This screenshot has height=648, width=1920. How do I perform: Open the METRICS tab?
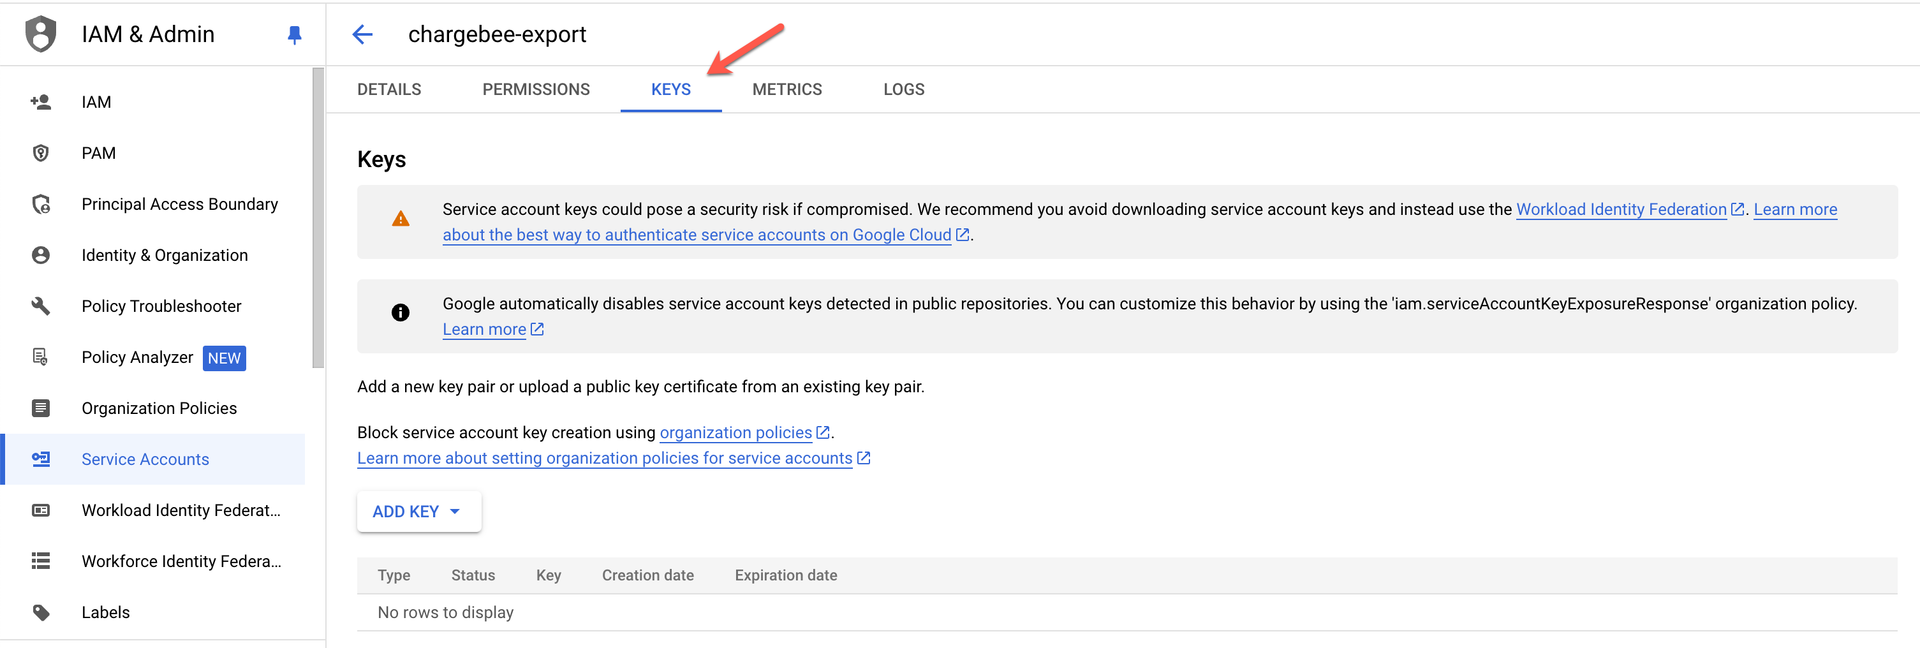point(787,90)
